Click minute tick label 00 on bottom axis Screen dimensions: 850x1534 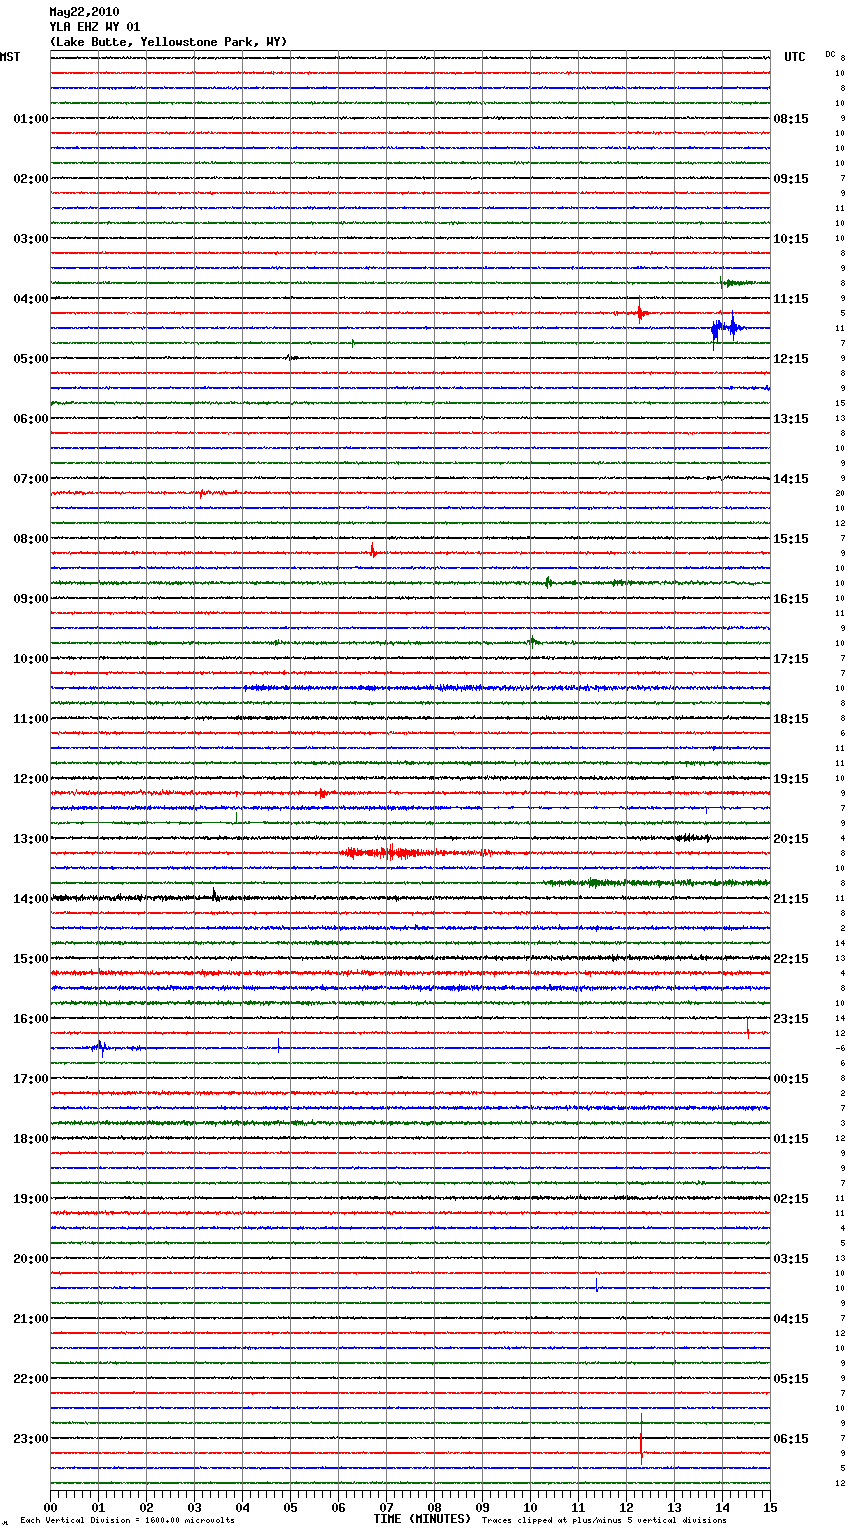point(50,1507)
